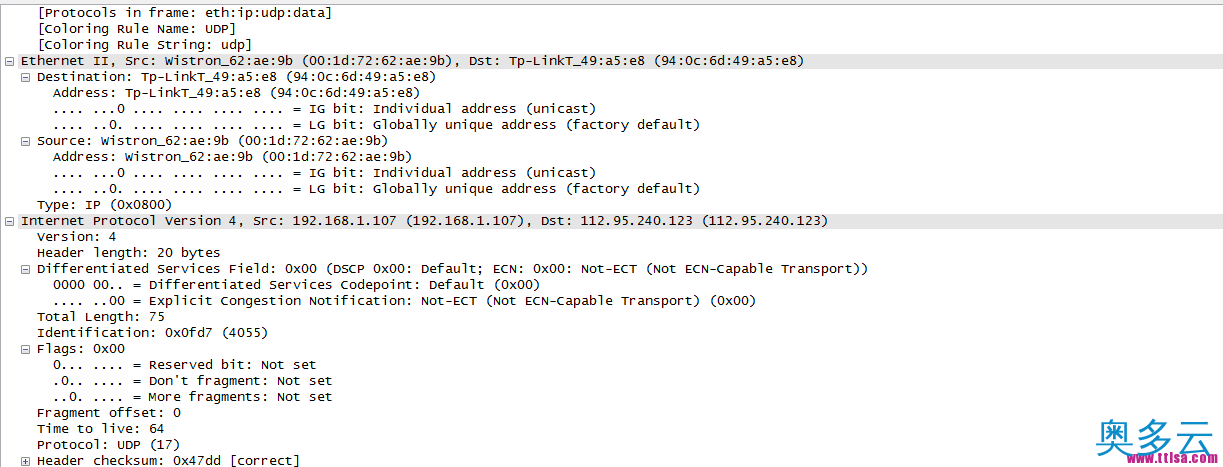
Task: Select the Identification: 0x0fd7 field
Action: pos(153,332)
